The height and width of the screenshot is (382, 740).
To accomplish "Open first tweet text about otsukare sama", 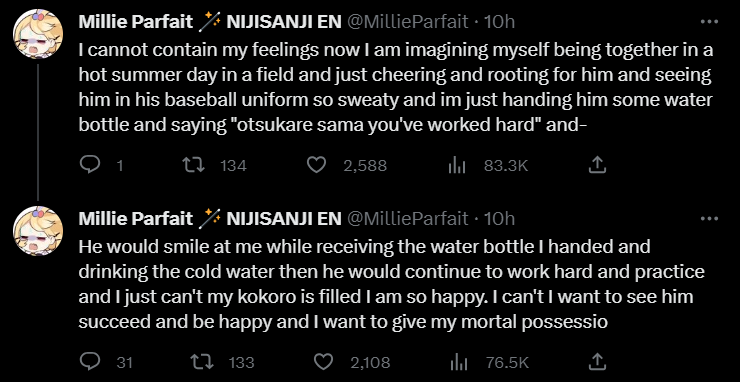I will pyautogui.click(x=395, y=89).
